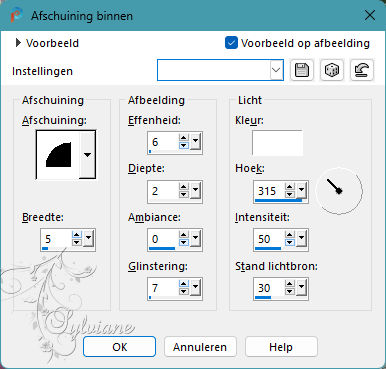Open the Hoek slider dropdown arrow
Screen dimensions: 386x369
301,190
